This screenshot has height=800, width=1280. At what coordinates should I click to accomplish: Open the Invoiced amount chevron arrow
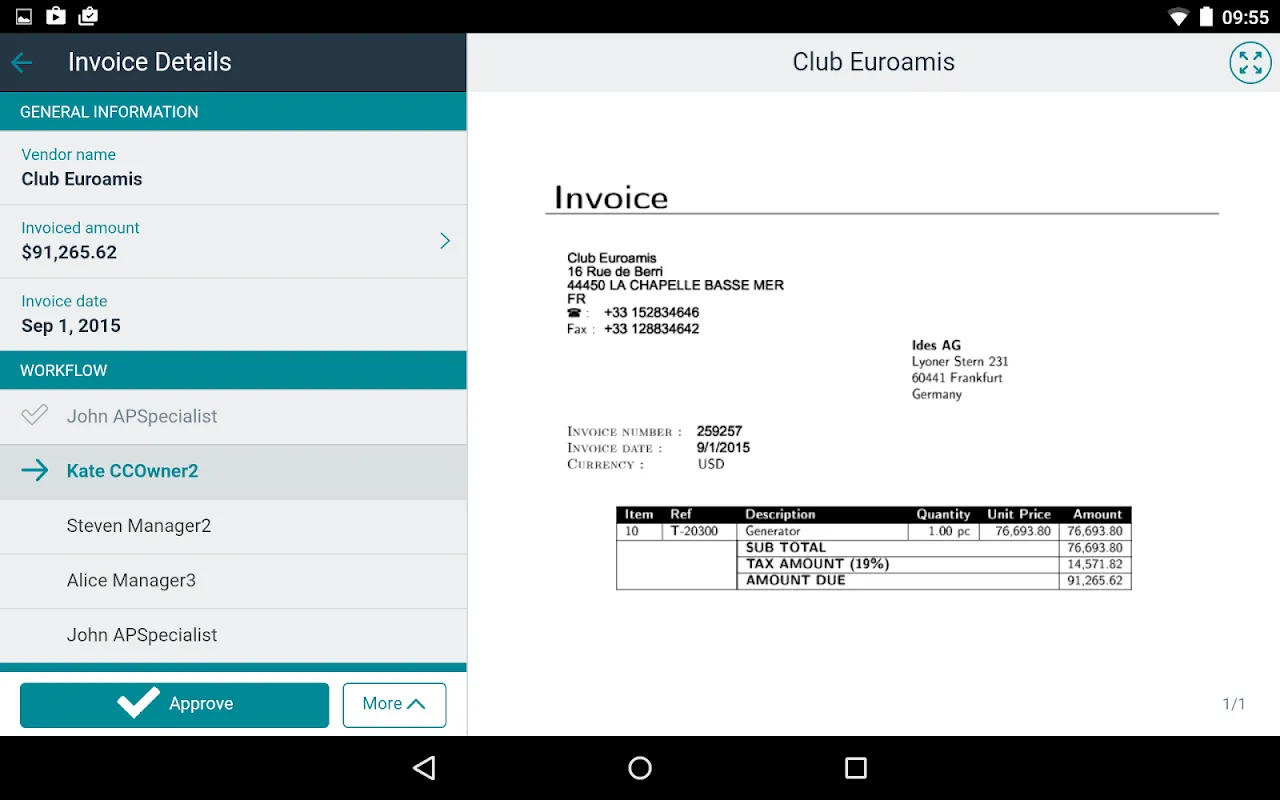[445, 241]
